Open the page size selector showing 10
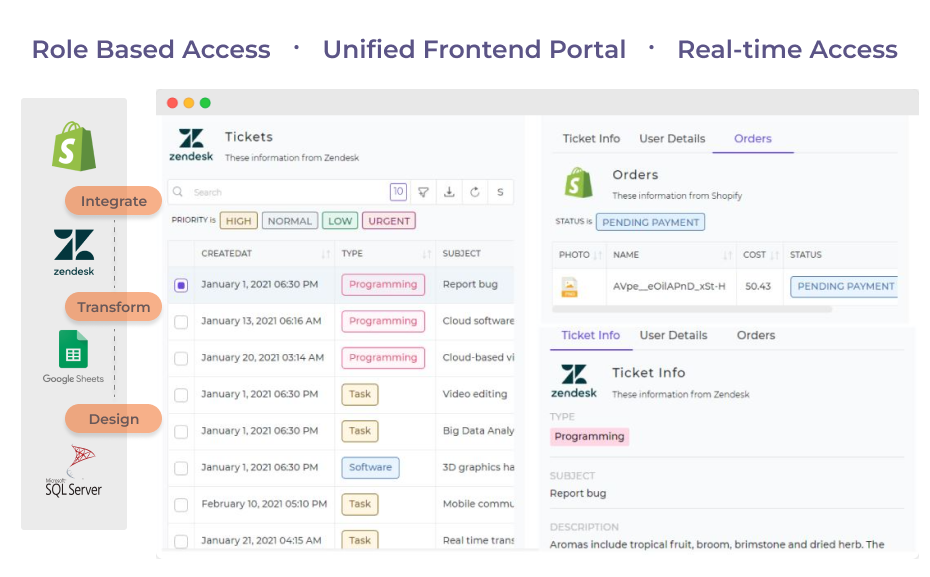 click(398, 192)
